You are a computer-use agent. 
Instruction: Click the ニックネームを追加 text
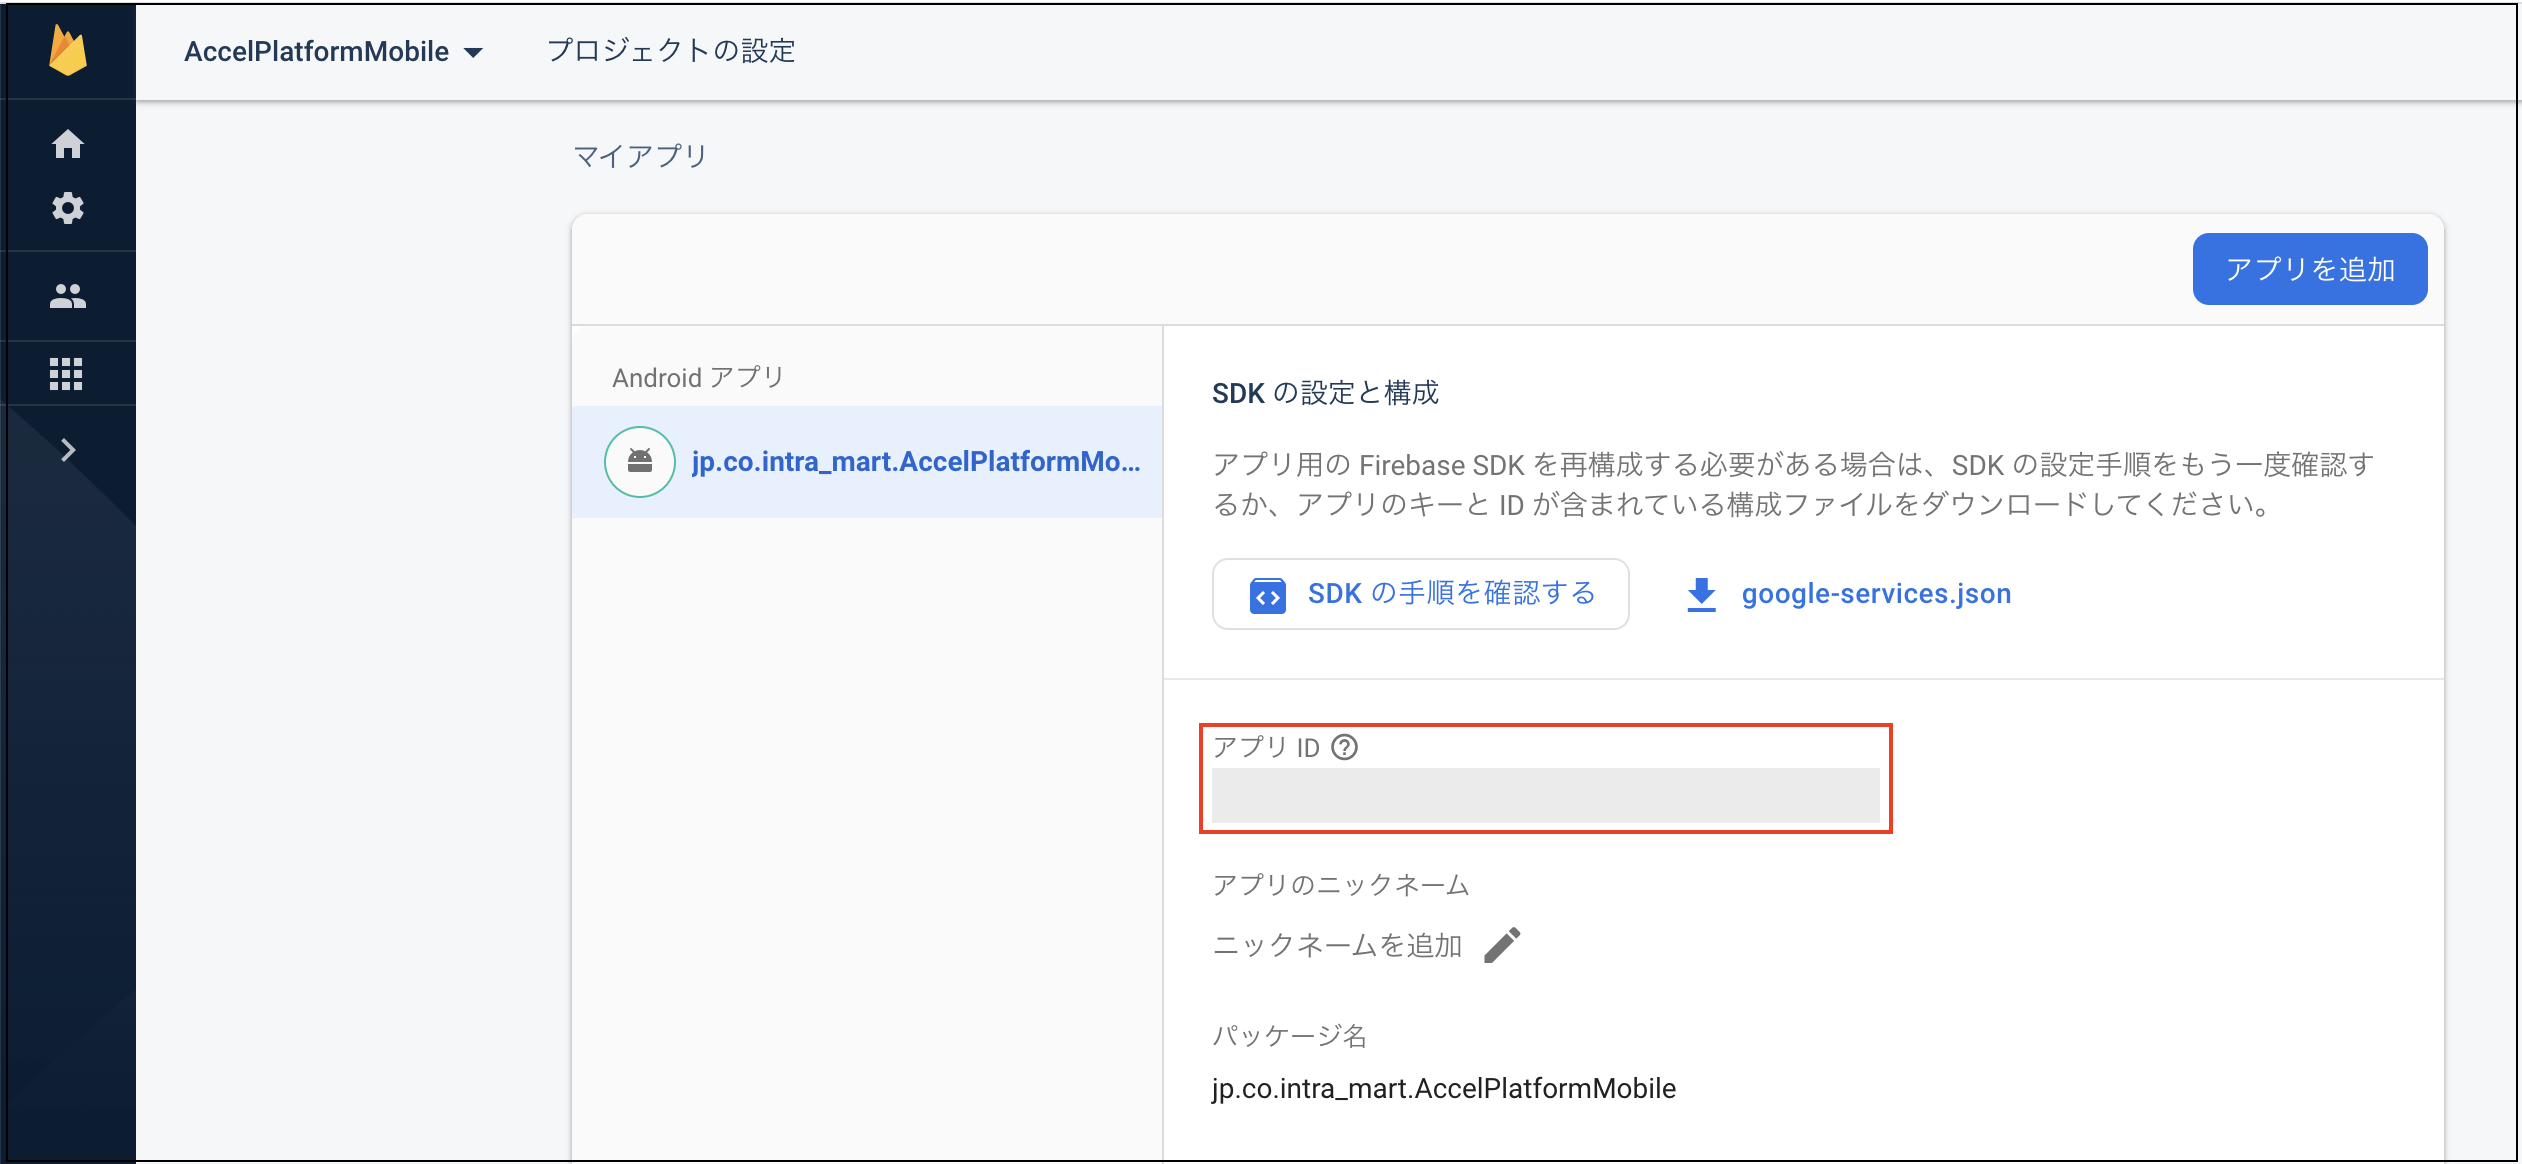[1337, 945]
